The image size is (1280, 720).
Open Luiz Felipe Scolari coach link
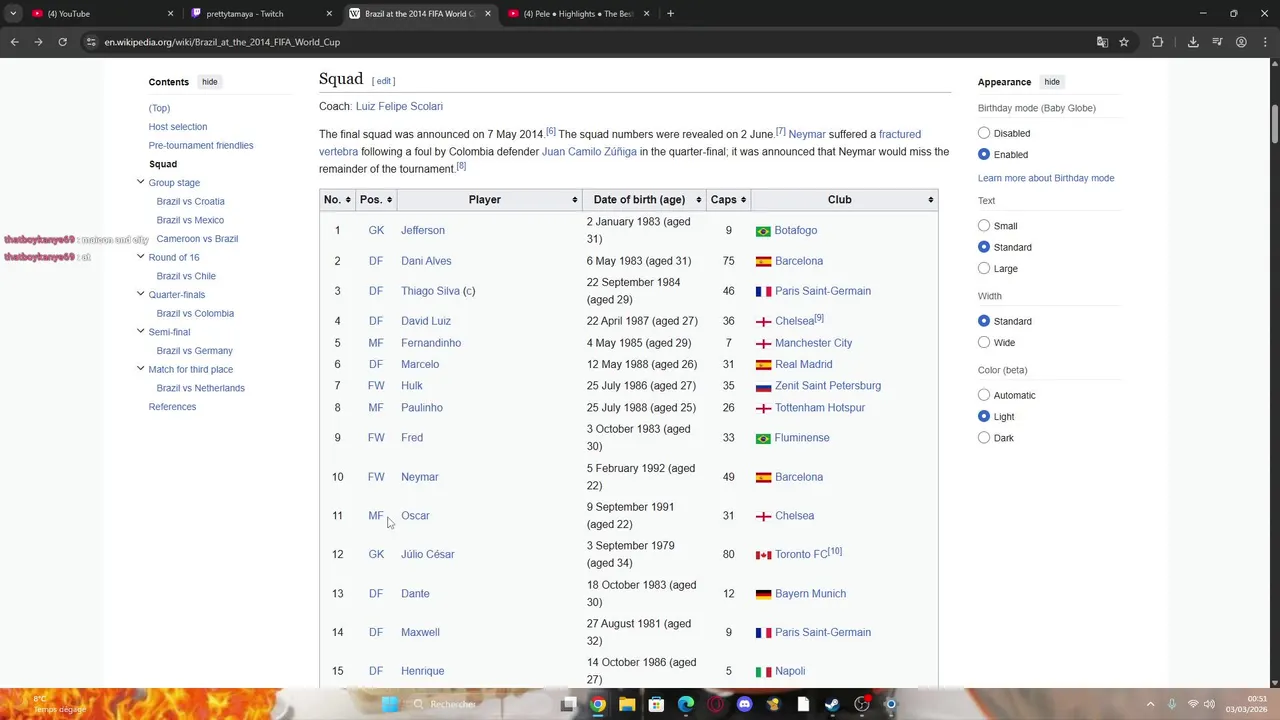(x=399, y=106)
